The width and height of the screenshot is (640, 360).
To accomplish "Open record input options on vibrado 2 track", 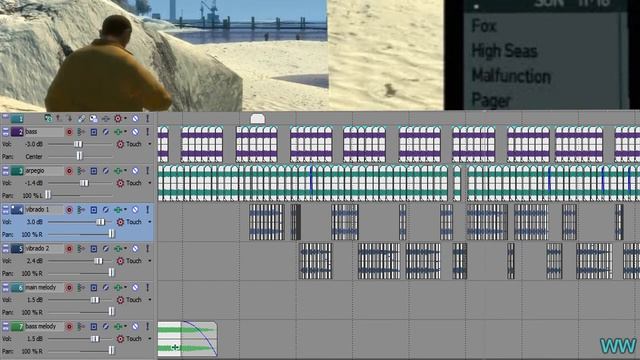I will coord(81,249).
